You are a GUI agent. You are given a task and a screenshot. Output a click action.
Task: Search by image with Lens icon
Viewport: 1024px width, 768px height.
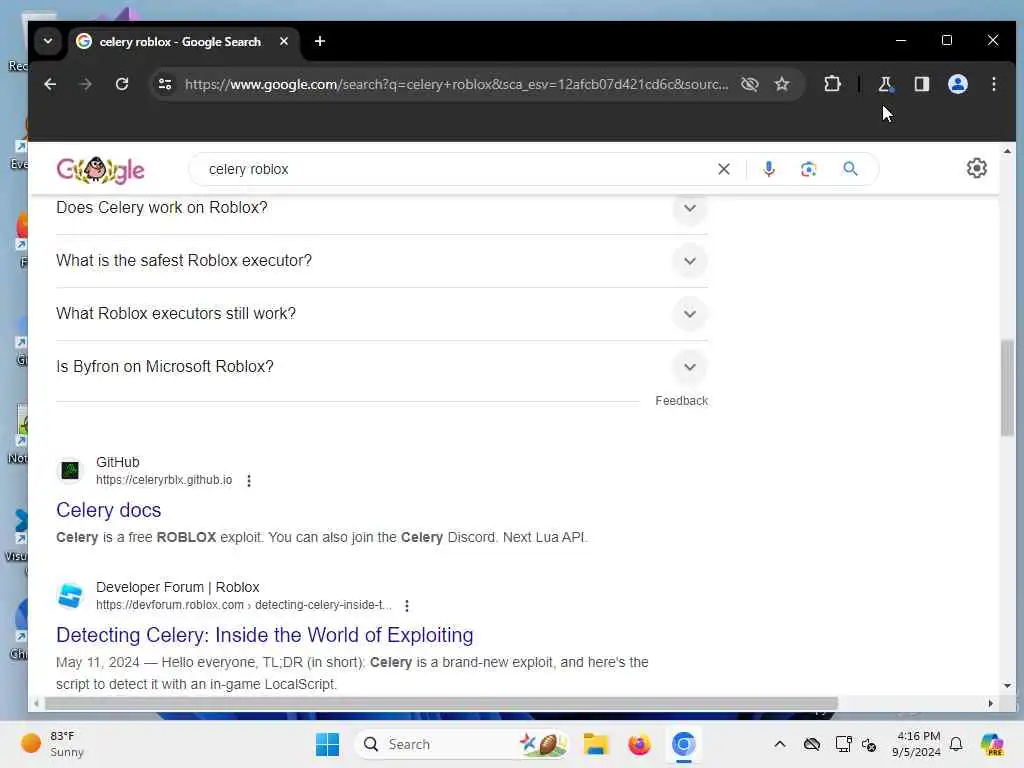pos(808,169)
